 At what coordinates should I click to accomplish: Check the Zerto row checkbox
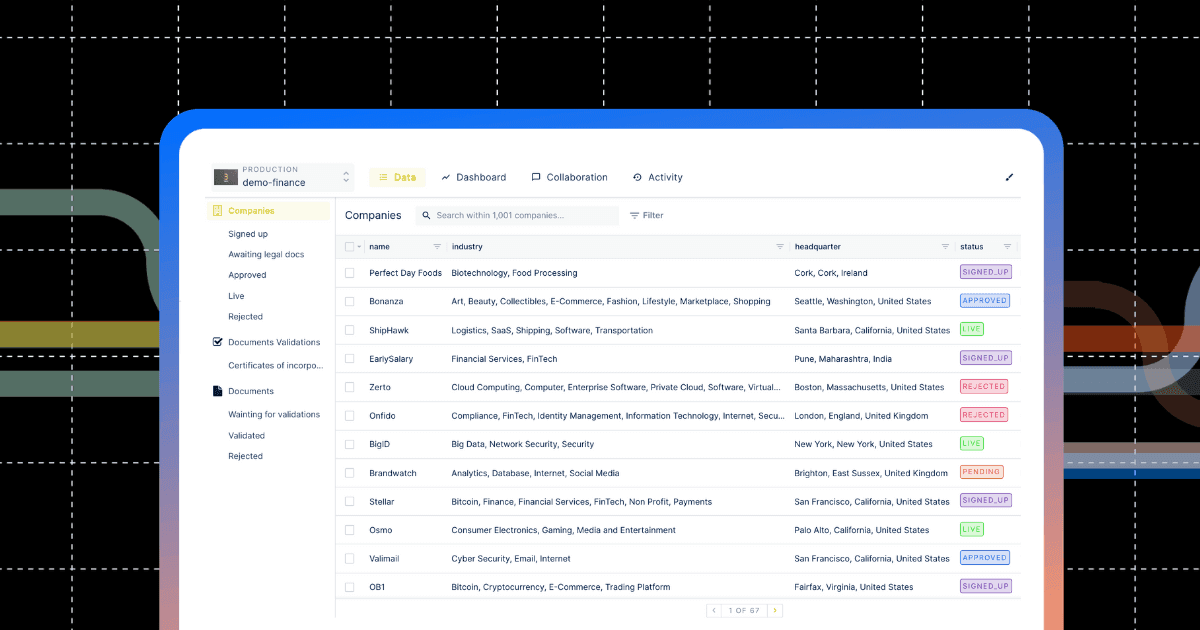pos(350,387)
